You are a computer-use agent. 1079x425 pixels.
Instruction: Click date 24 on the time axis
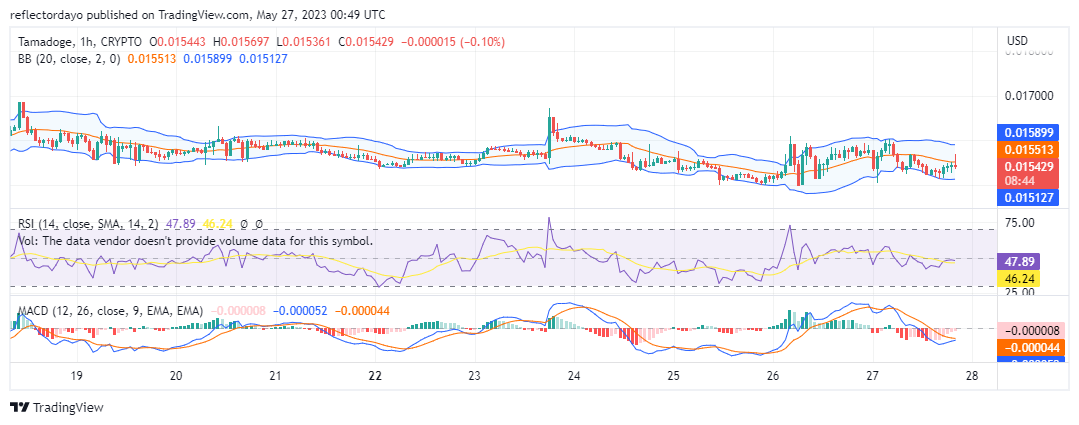(x=574, y=376)
